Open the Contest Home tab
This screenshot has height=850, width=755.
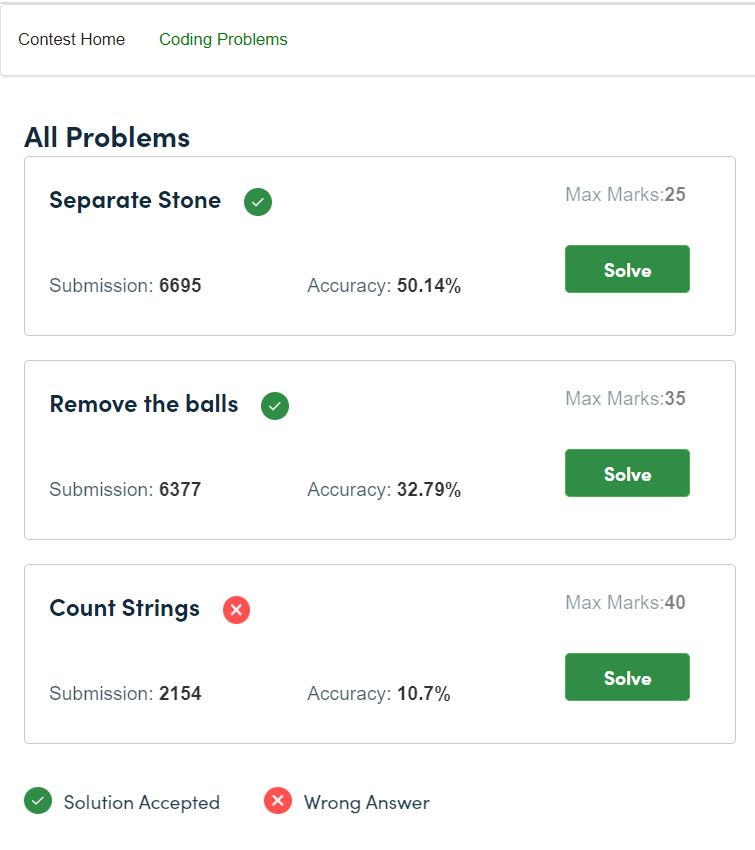pyautogui.click(x=72, y=40)
